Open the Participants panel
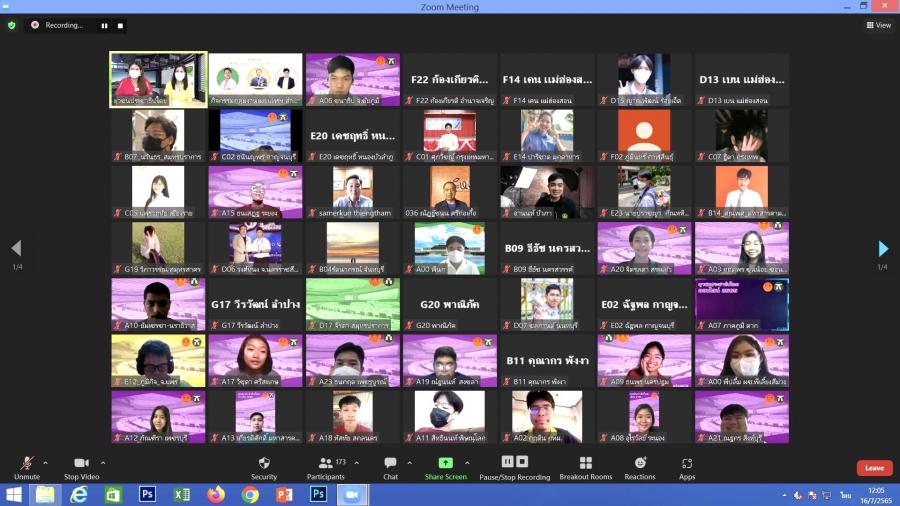Image resolution: width=900 pixels, height=506 pixels. tap(326, 466)
